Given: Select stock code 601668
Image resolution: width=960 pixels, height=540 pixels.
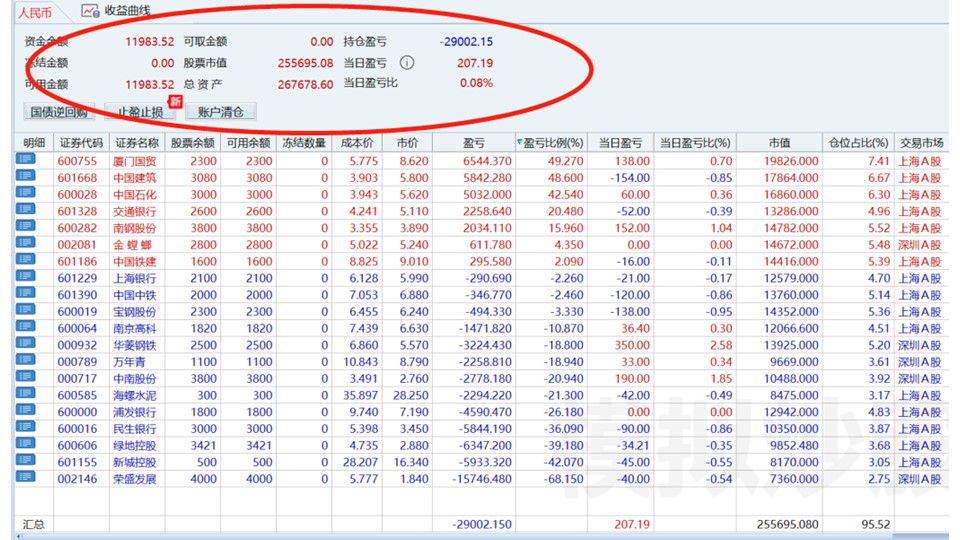Looking at the screenshot, I should 77,178.
